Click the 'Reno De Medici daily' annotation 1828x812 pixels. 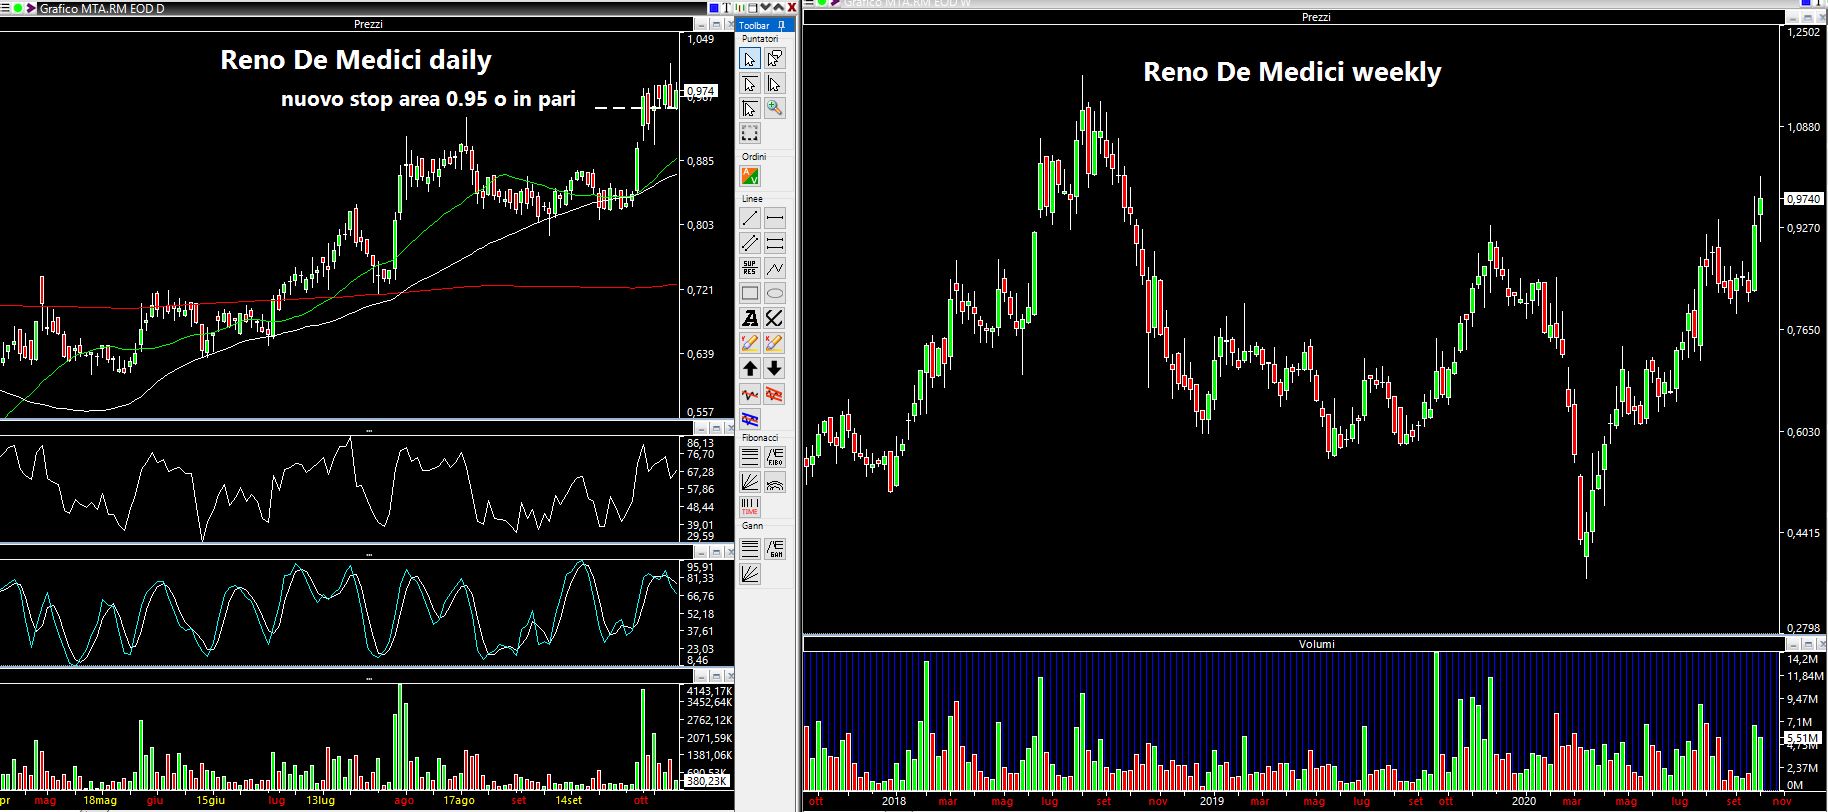coord(356,60)
